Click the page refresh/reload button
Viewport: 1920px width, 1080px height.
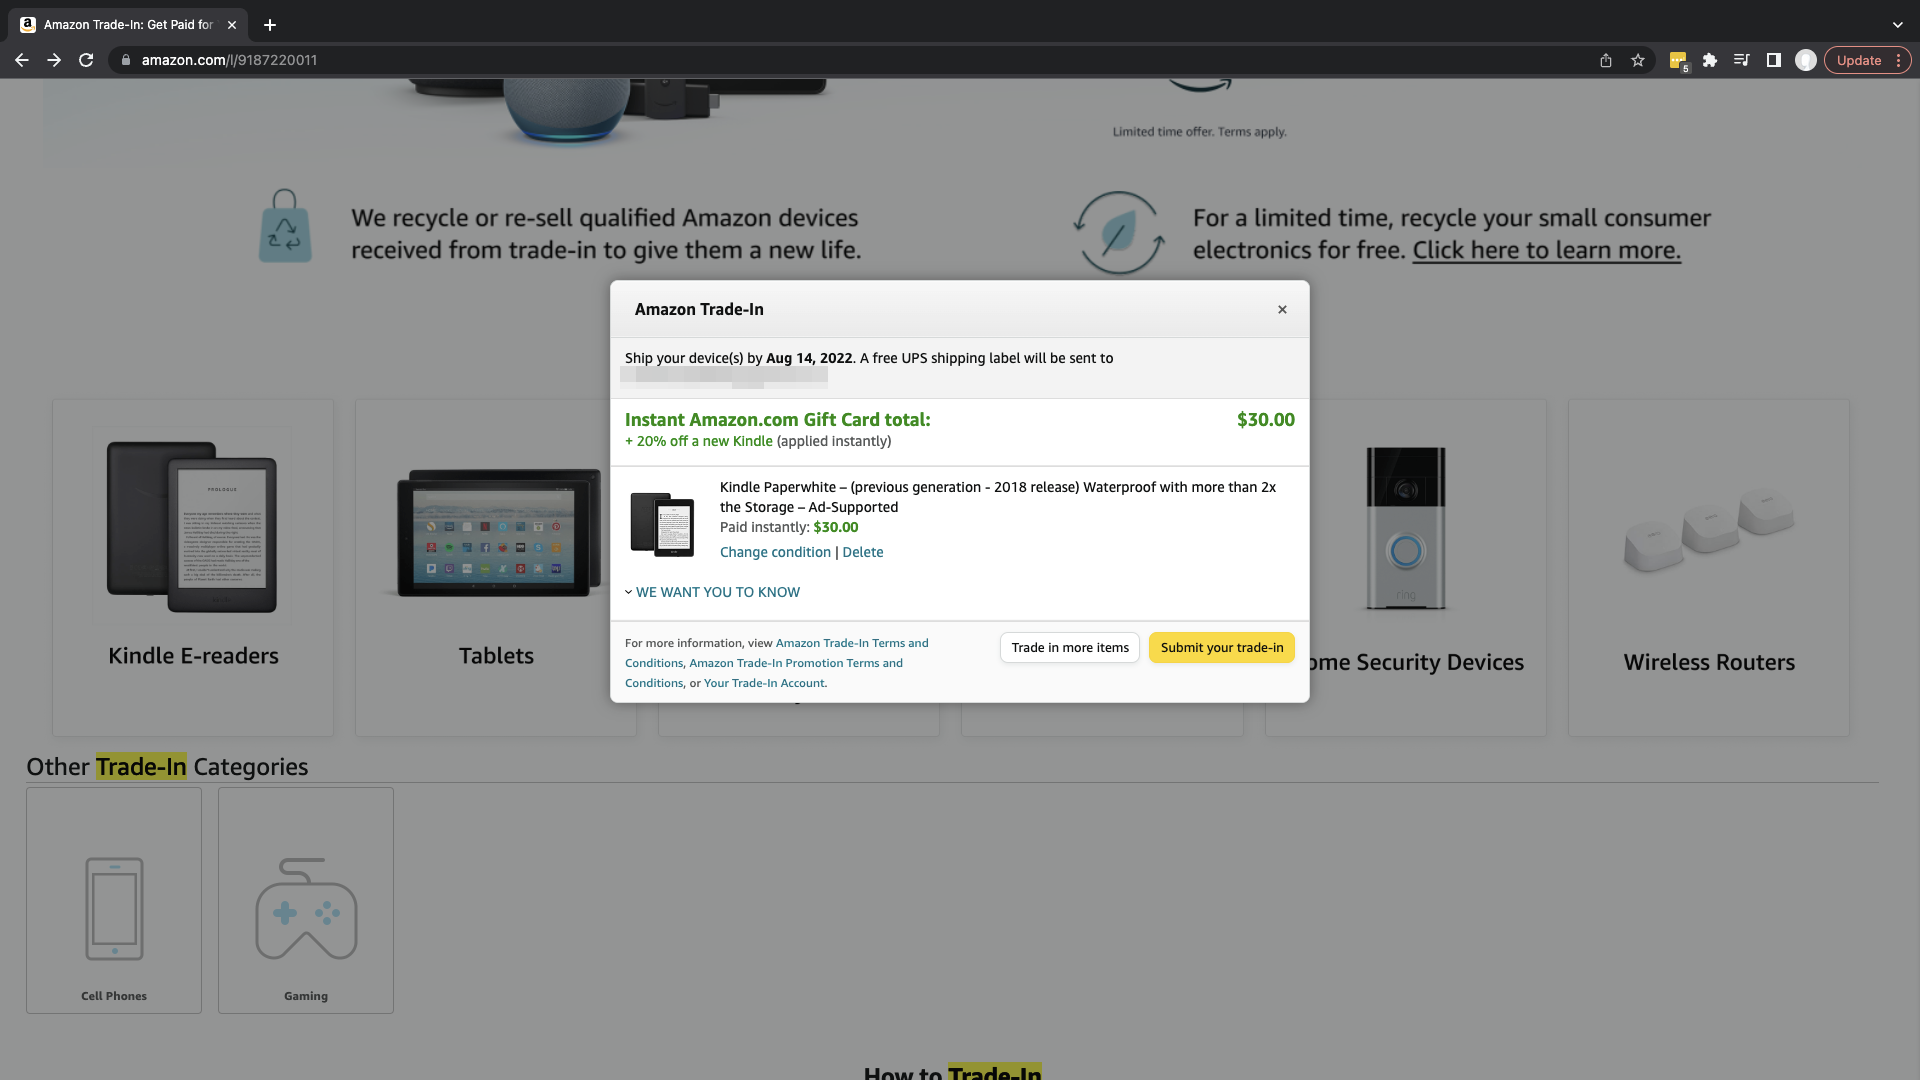tap(86, 59)
